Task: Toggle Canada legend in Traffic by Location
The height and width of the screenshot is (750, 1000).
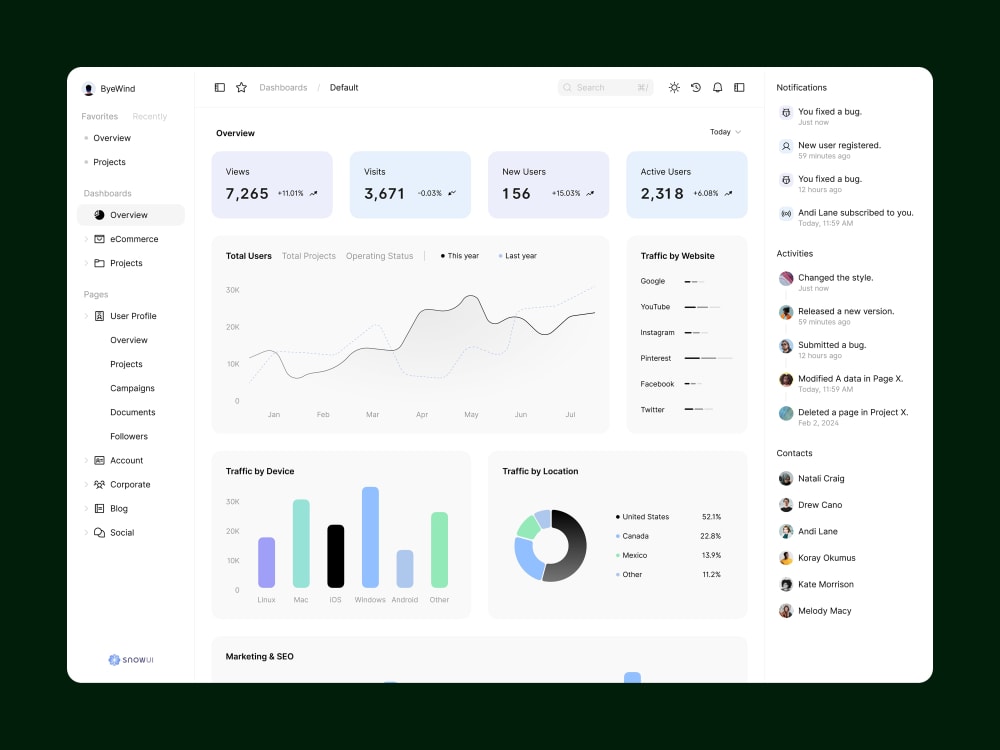Action: coord(632,536)
